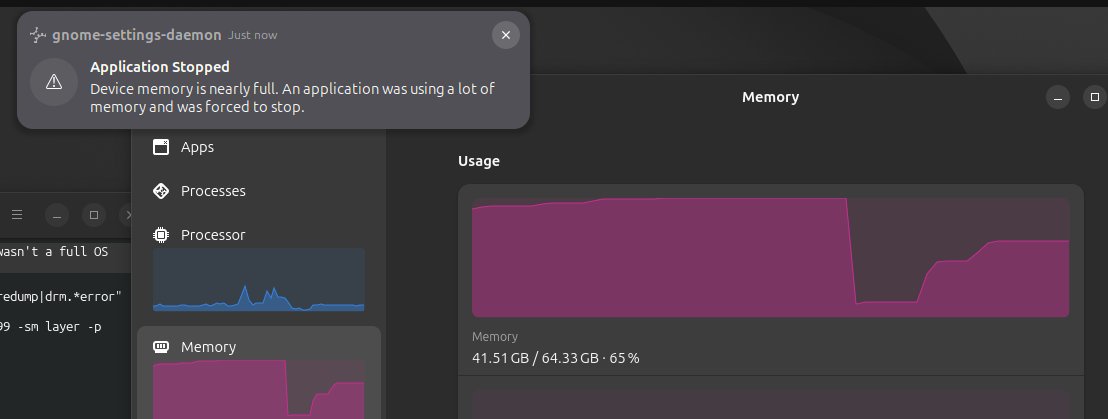Click the blue Processor usage mini graph

click(259, 280)
